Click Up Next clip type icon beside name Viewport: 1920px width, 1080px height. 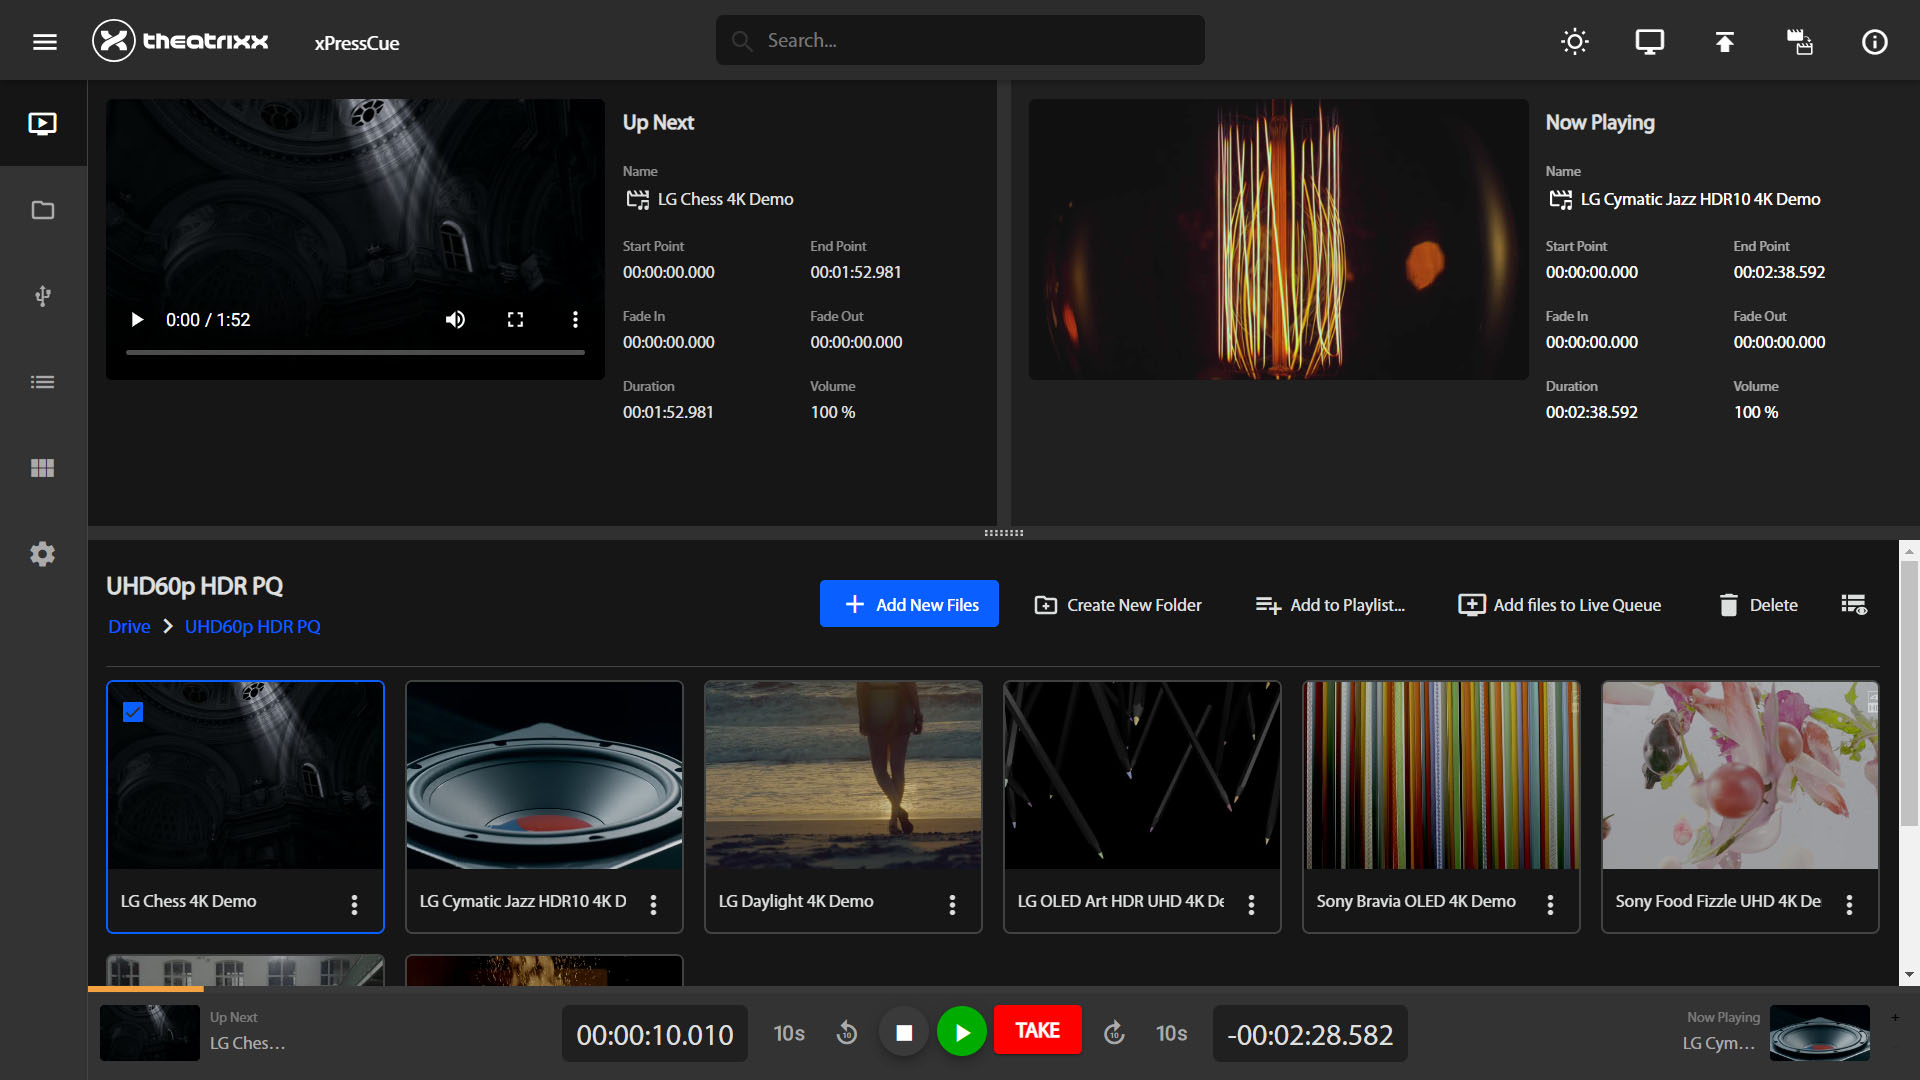point(638,200)
